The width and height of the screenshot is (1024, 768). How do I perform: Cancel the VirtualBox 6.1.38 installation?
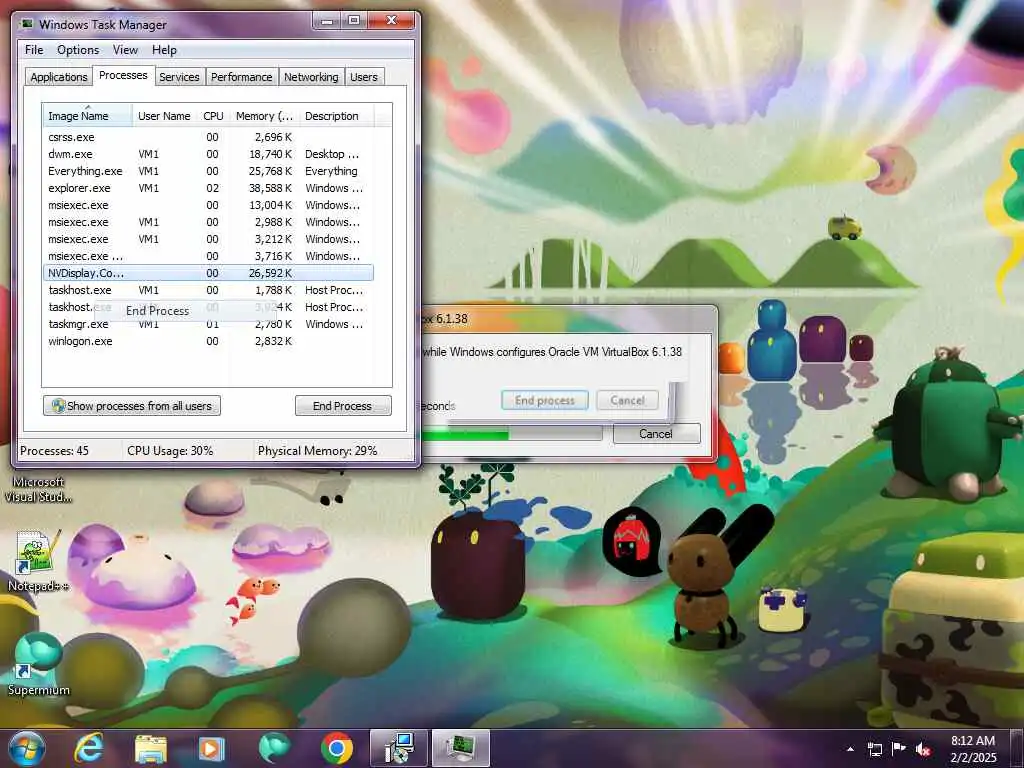[x=656, y=434]
